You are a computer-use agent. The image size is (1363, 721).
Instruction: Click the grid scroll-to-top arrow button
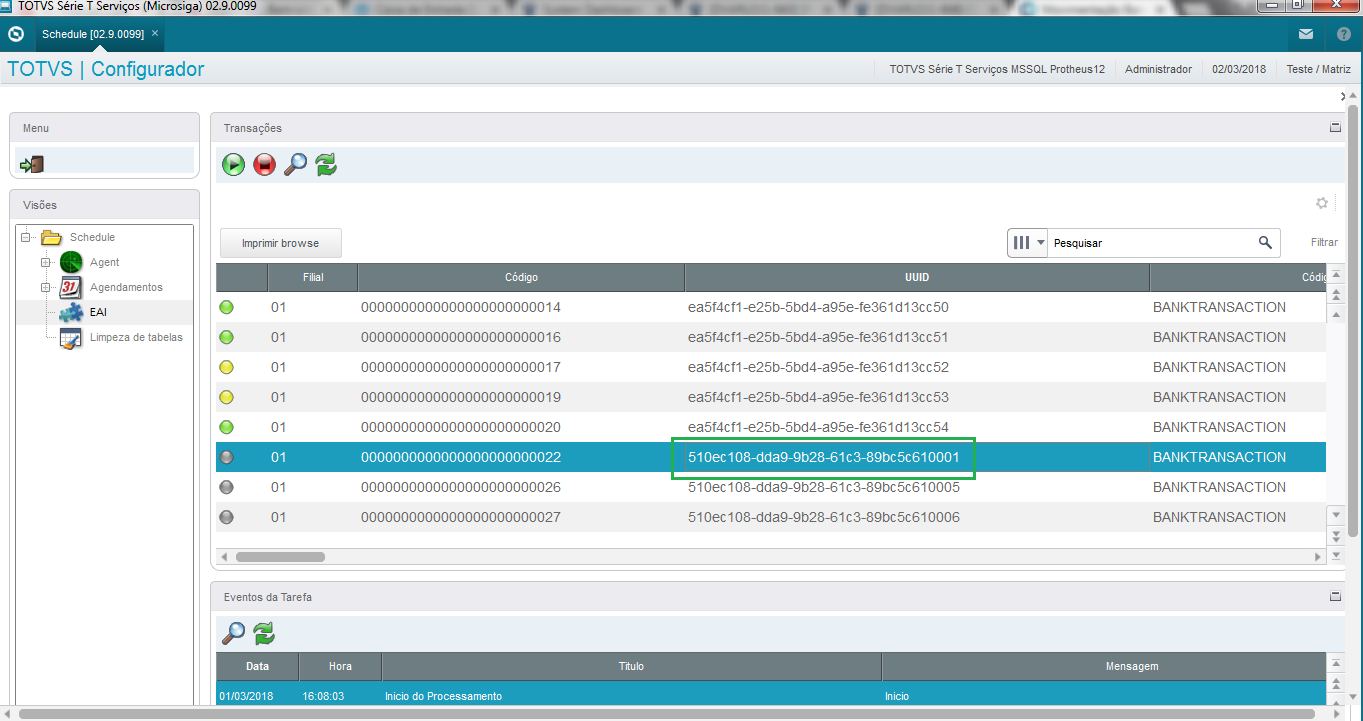[x=1334, y=275]
